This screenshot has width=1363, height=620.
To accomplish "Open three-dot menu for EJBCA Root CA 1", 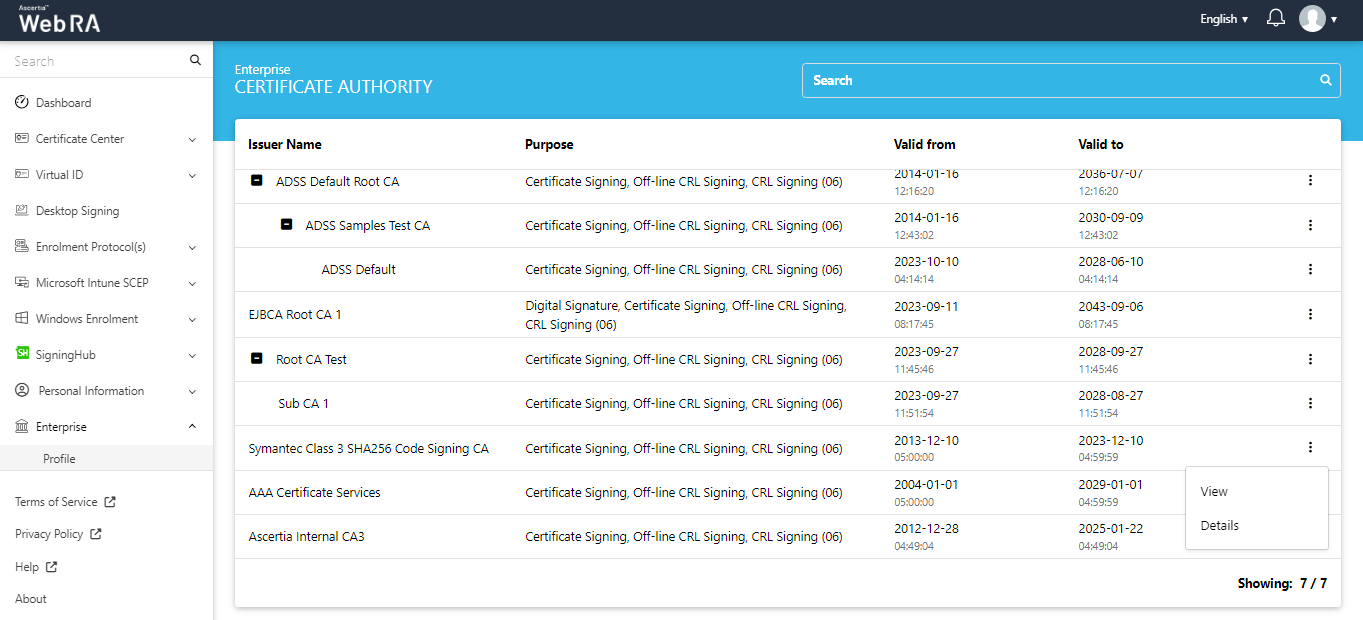I will [1310, 315].
